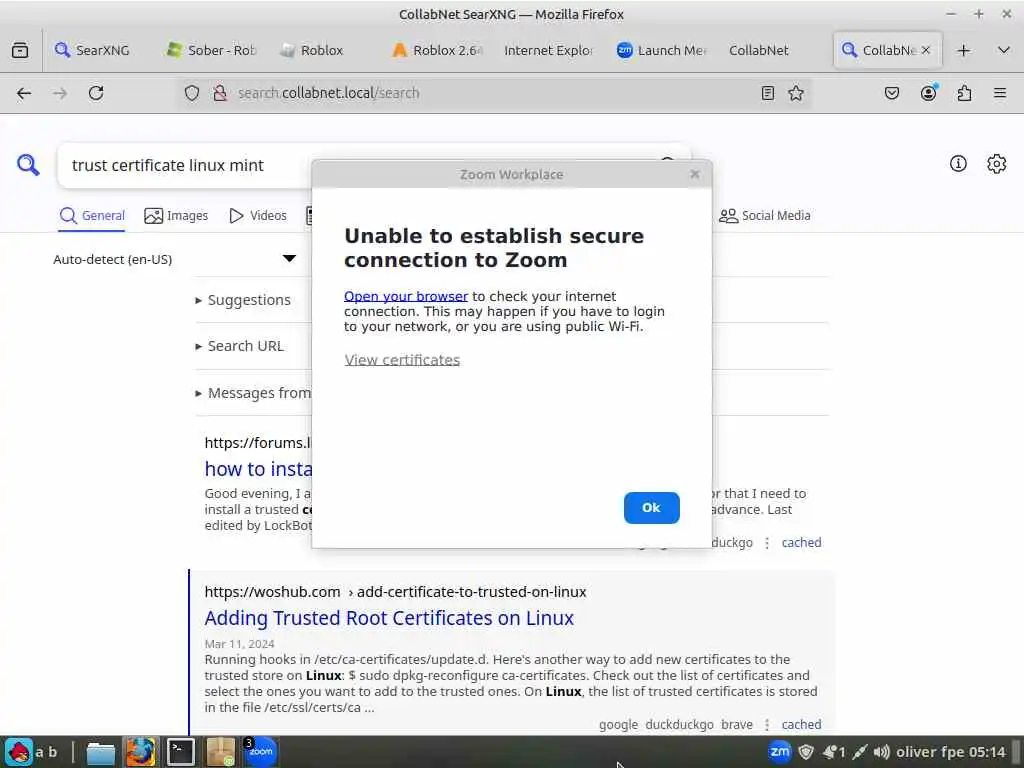Toggle Reader View in address bar
The width and height of the screenshot is (1024, 768).
coord(768,93)
